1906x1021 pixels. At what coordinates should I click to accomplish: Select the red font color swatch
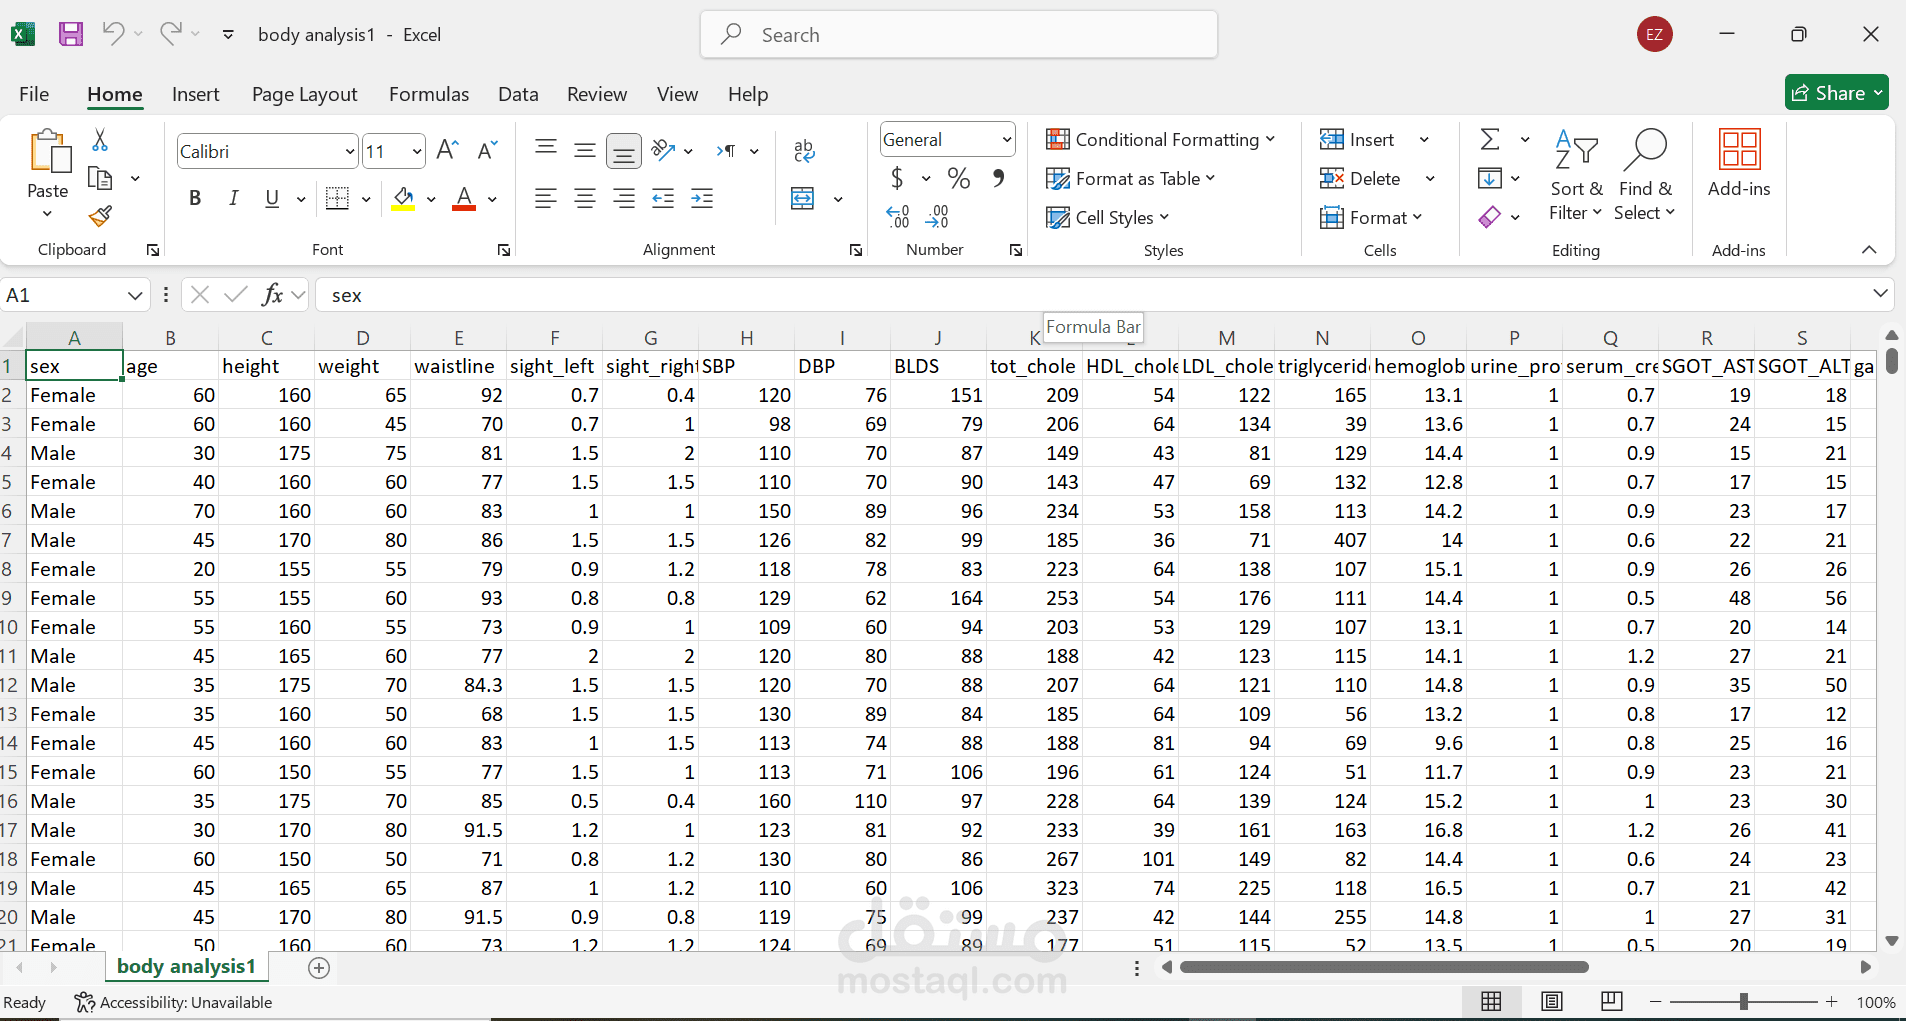pos(463,198)
